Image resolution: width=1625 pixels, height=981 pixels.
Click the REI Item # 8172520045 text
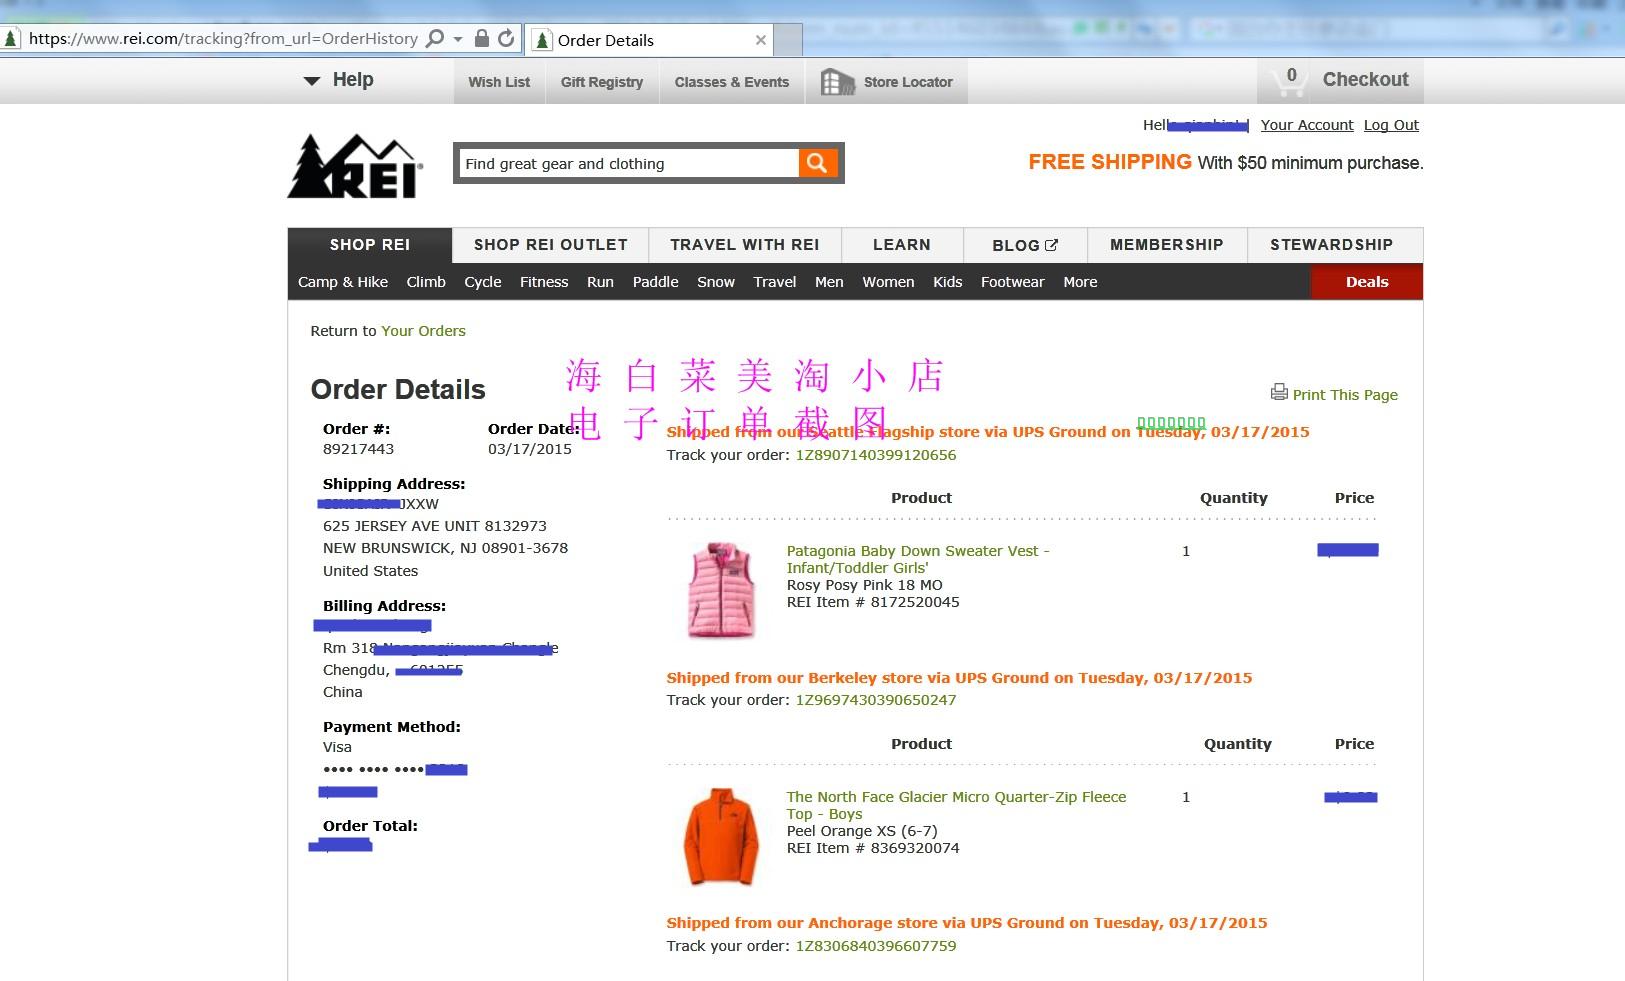pos(873,602)
